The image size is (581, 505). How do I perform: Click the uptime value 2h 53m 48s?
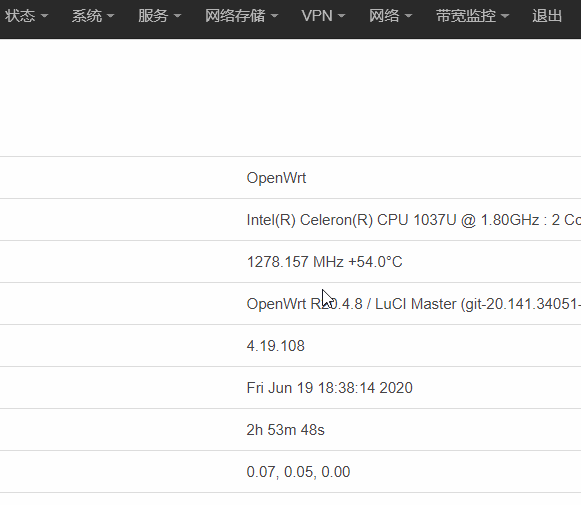click(x=285, y=430)
